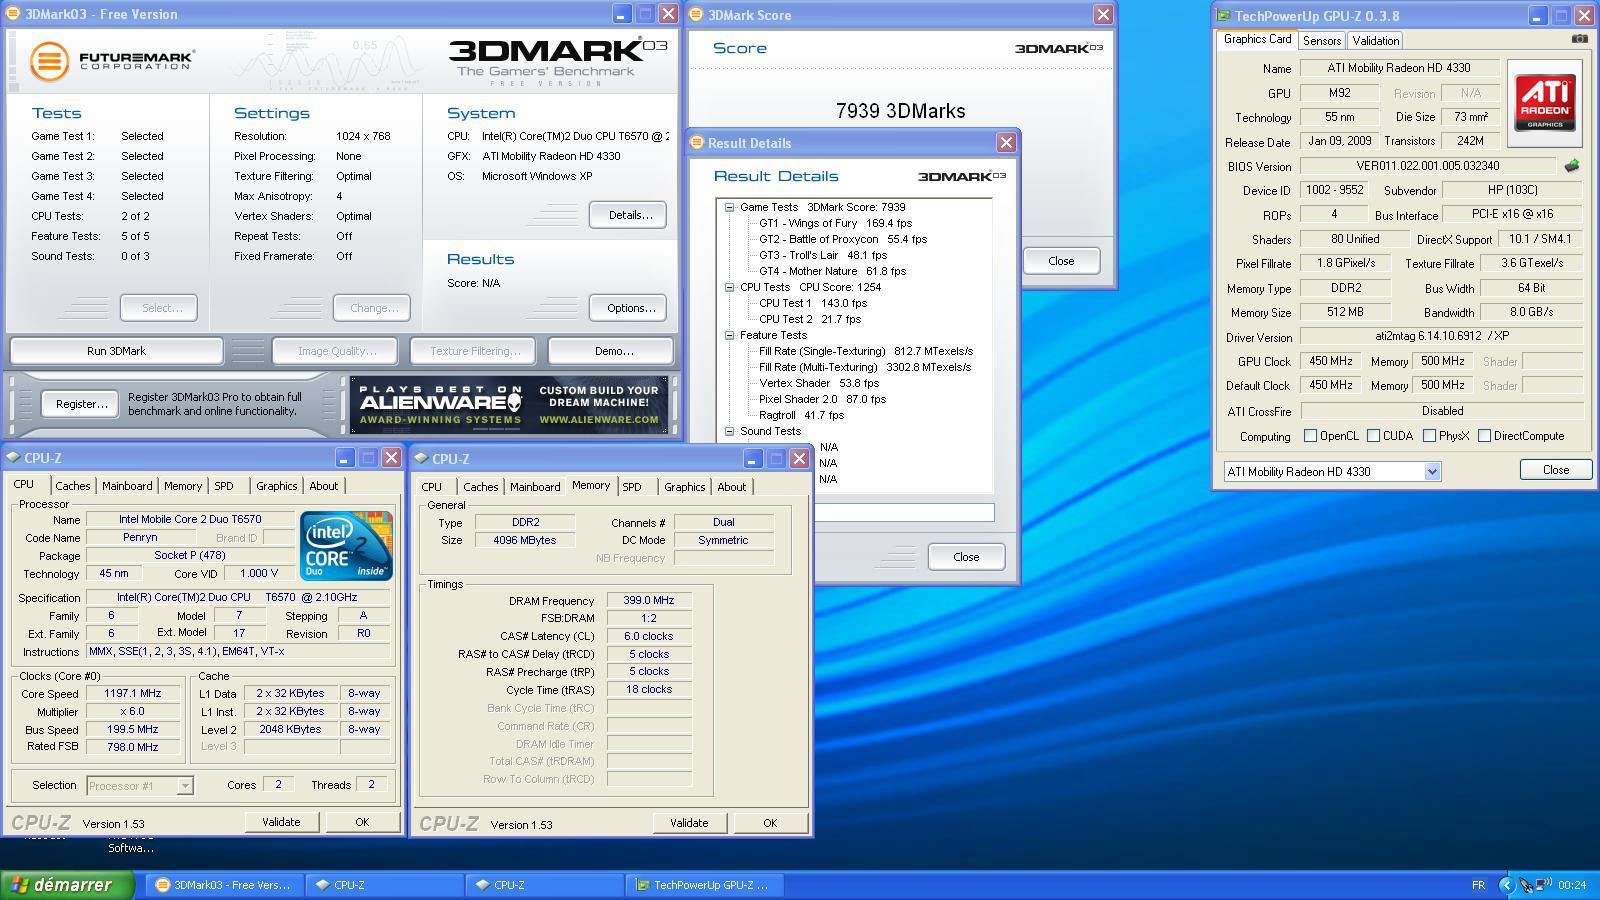
Task: Click Register... button in 3DMark03
Action: click(81, 404)
